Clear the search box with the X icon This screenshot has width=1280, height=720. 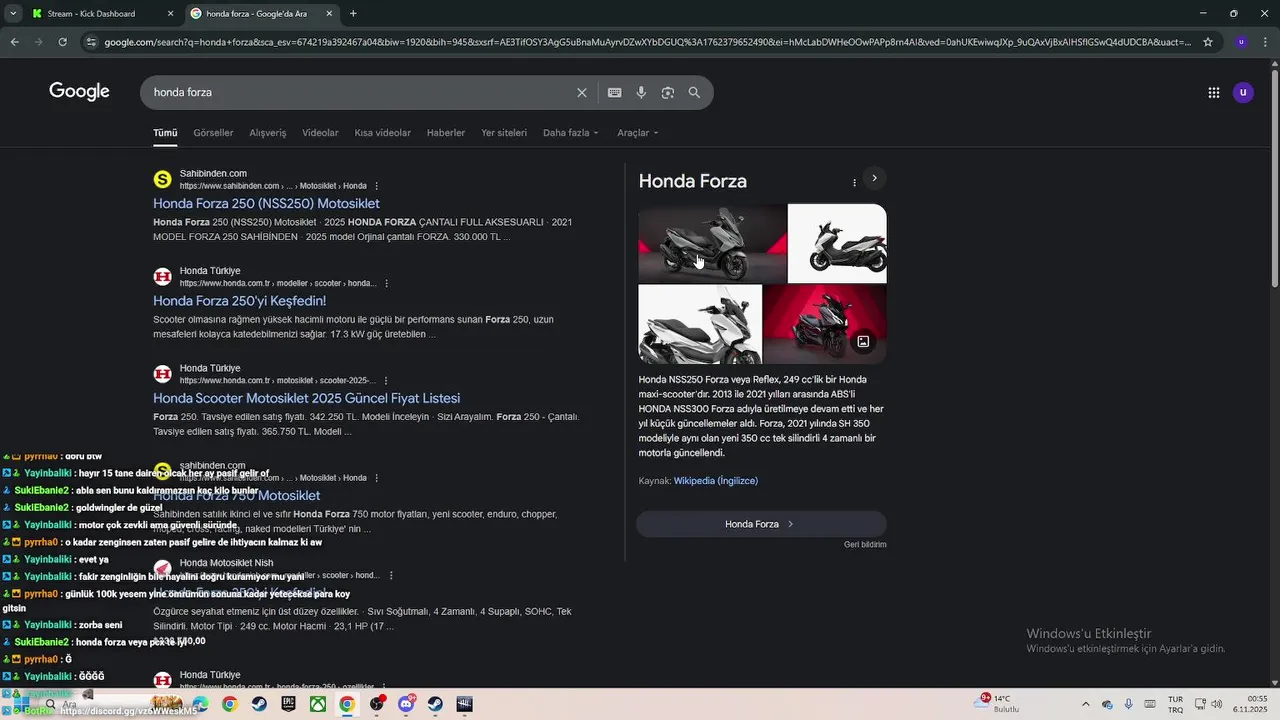[582, 92]
